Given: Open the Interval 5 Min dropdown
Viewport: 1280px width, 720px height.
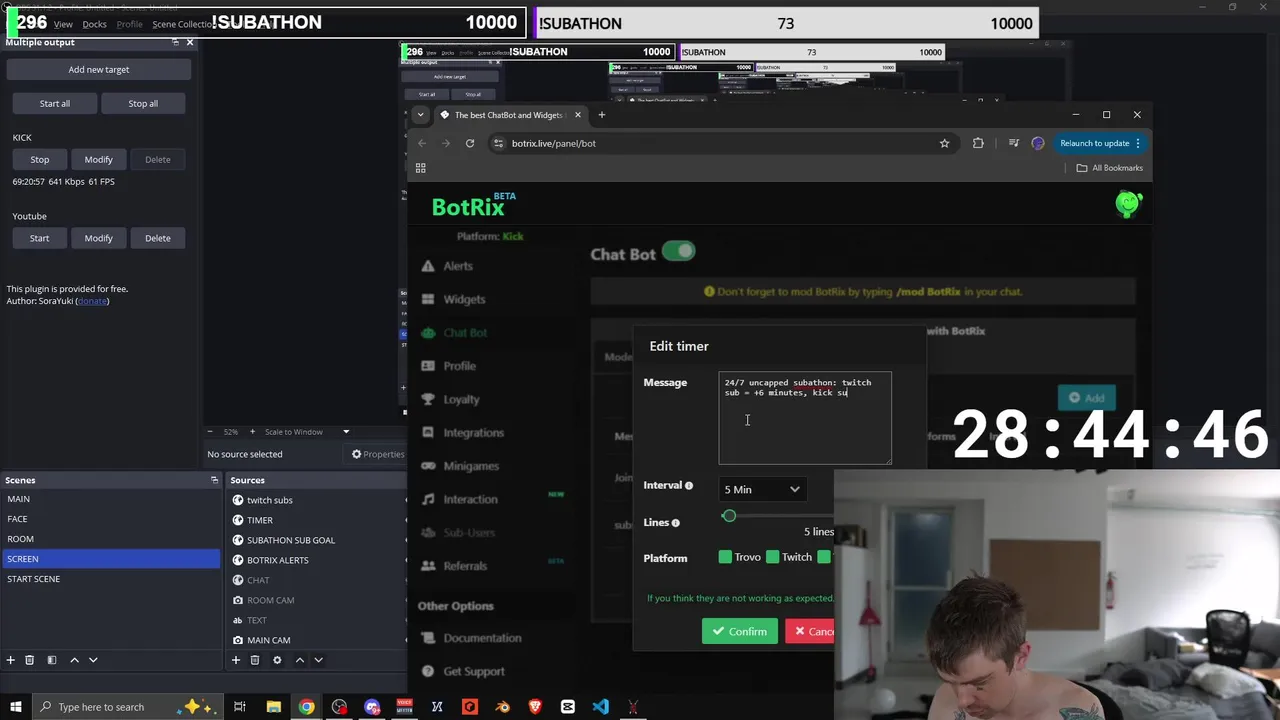Looking at the screenshot, I should pos(762,489).
